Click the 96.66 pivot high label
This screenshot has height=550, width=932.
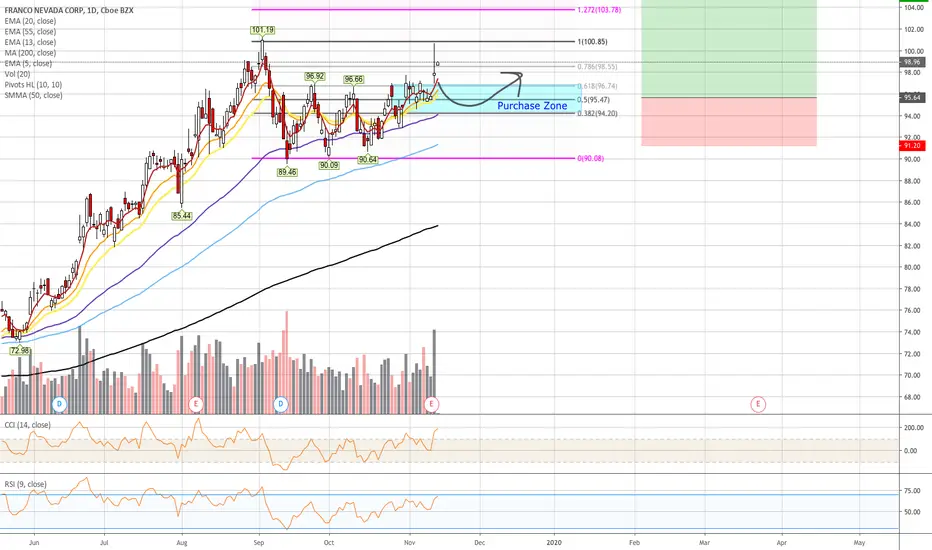(354, 79)
